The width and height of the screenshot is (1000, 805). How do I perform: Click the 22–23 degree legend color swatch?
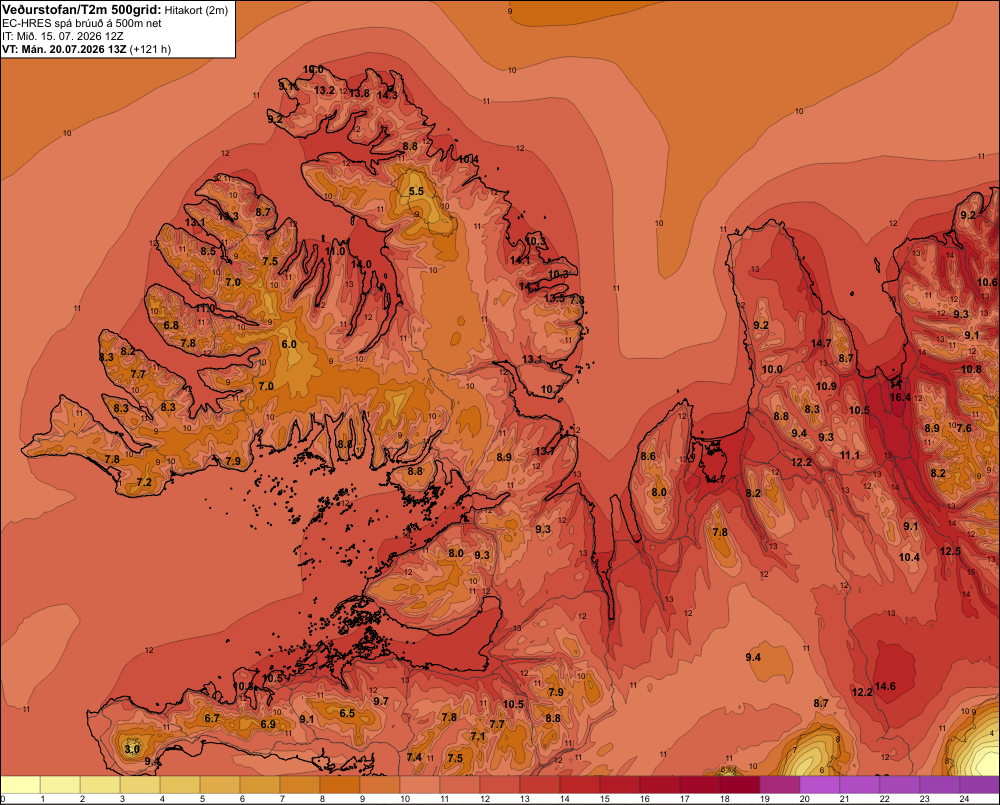(899, 785)
